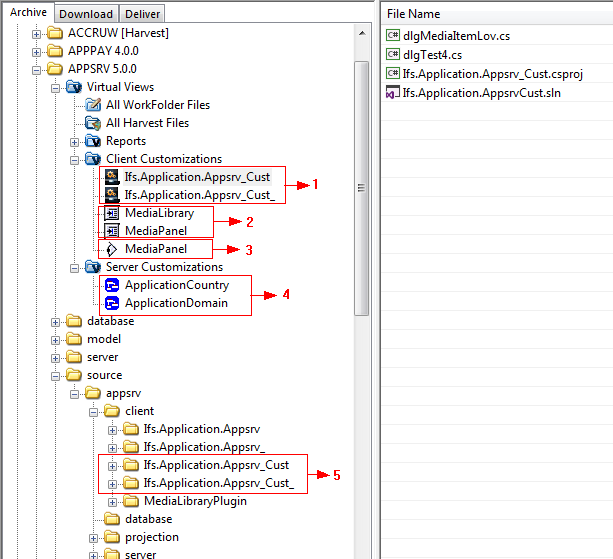Collapse the Client Customizations node

74,159
